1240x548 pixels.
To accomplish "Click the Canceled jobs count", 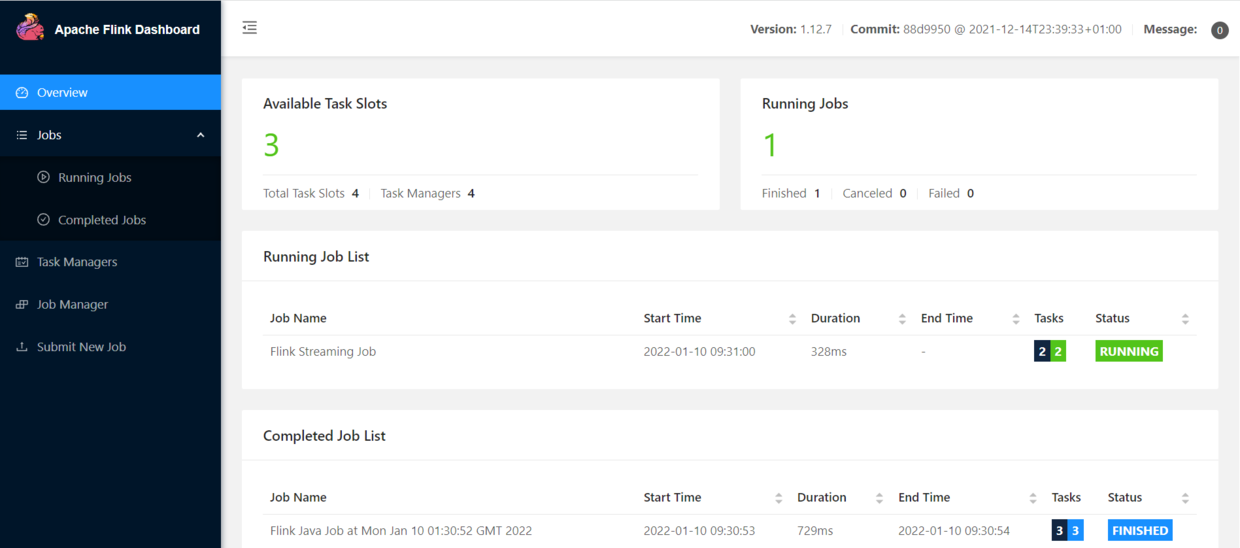I will pyautogui.click(x=903, y=193).
